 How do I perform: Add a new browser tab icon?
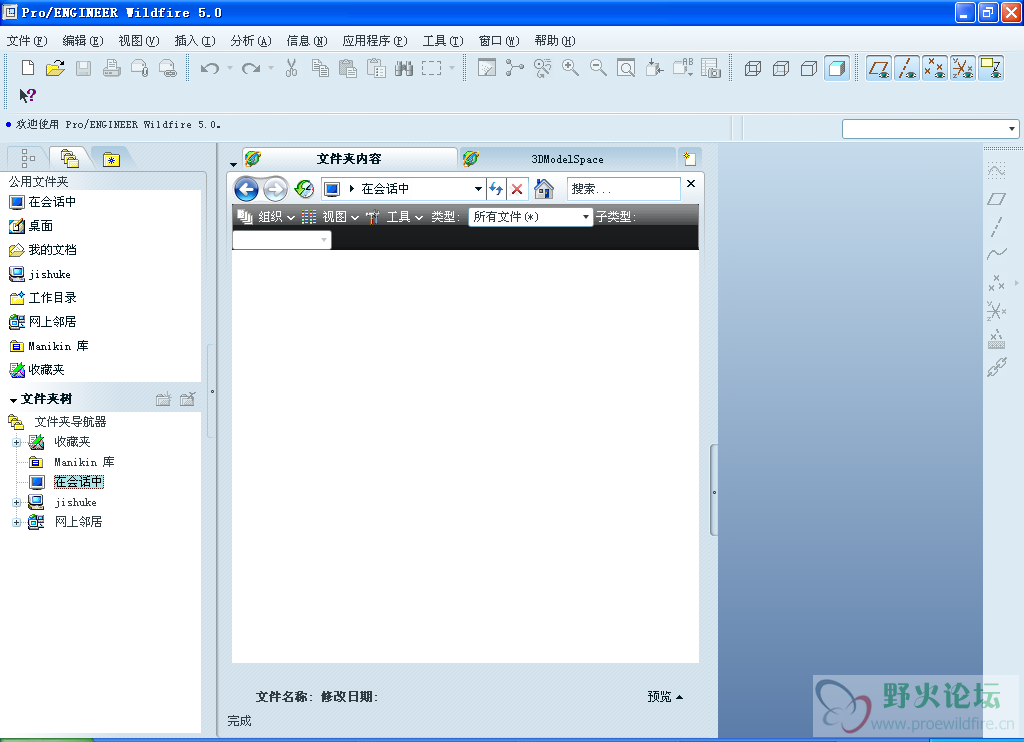[689, 158]
